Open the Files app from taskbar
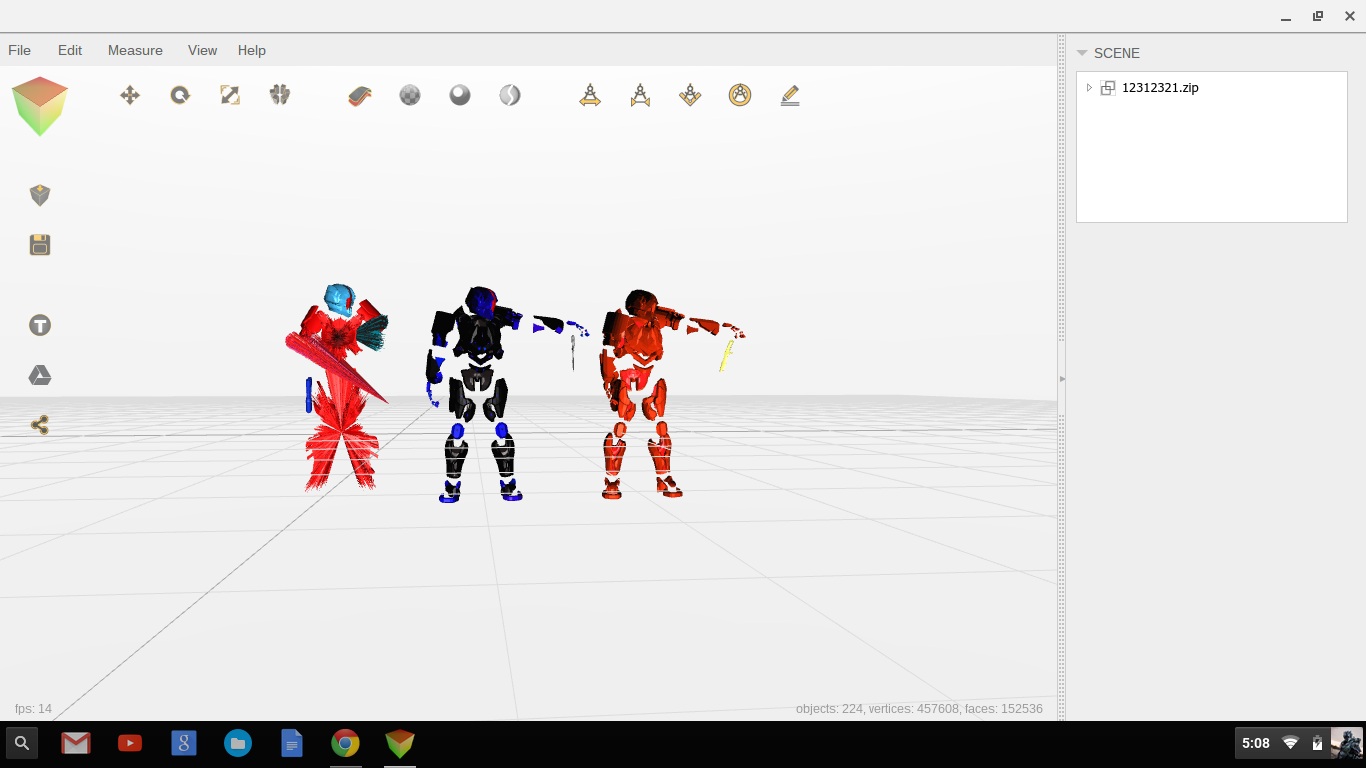Image resolution: width=1366 pixels, height=768 pixels. (x=238, y=743)
